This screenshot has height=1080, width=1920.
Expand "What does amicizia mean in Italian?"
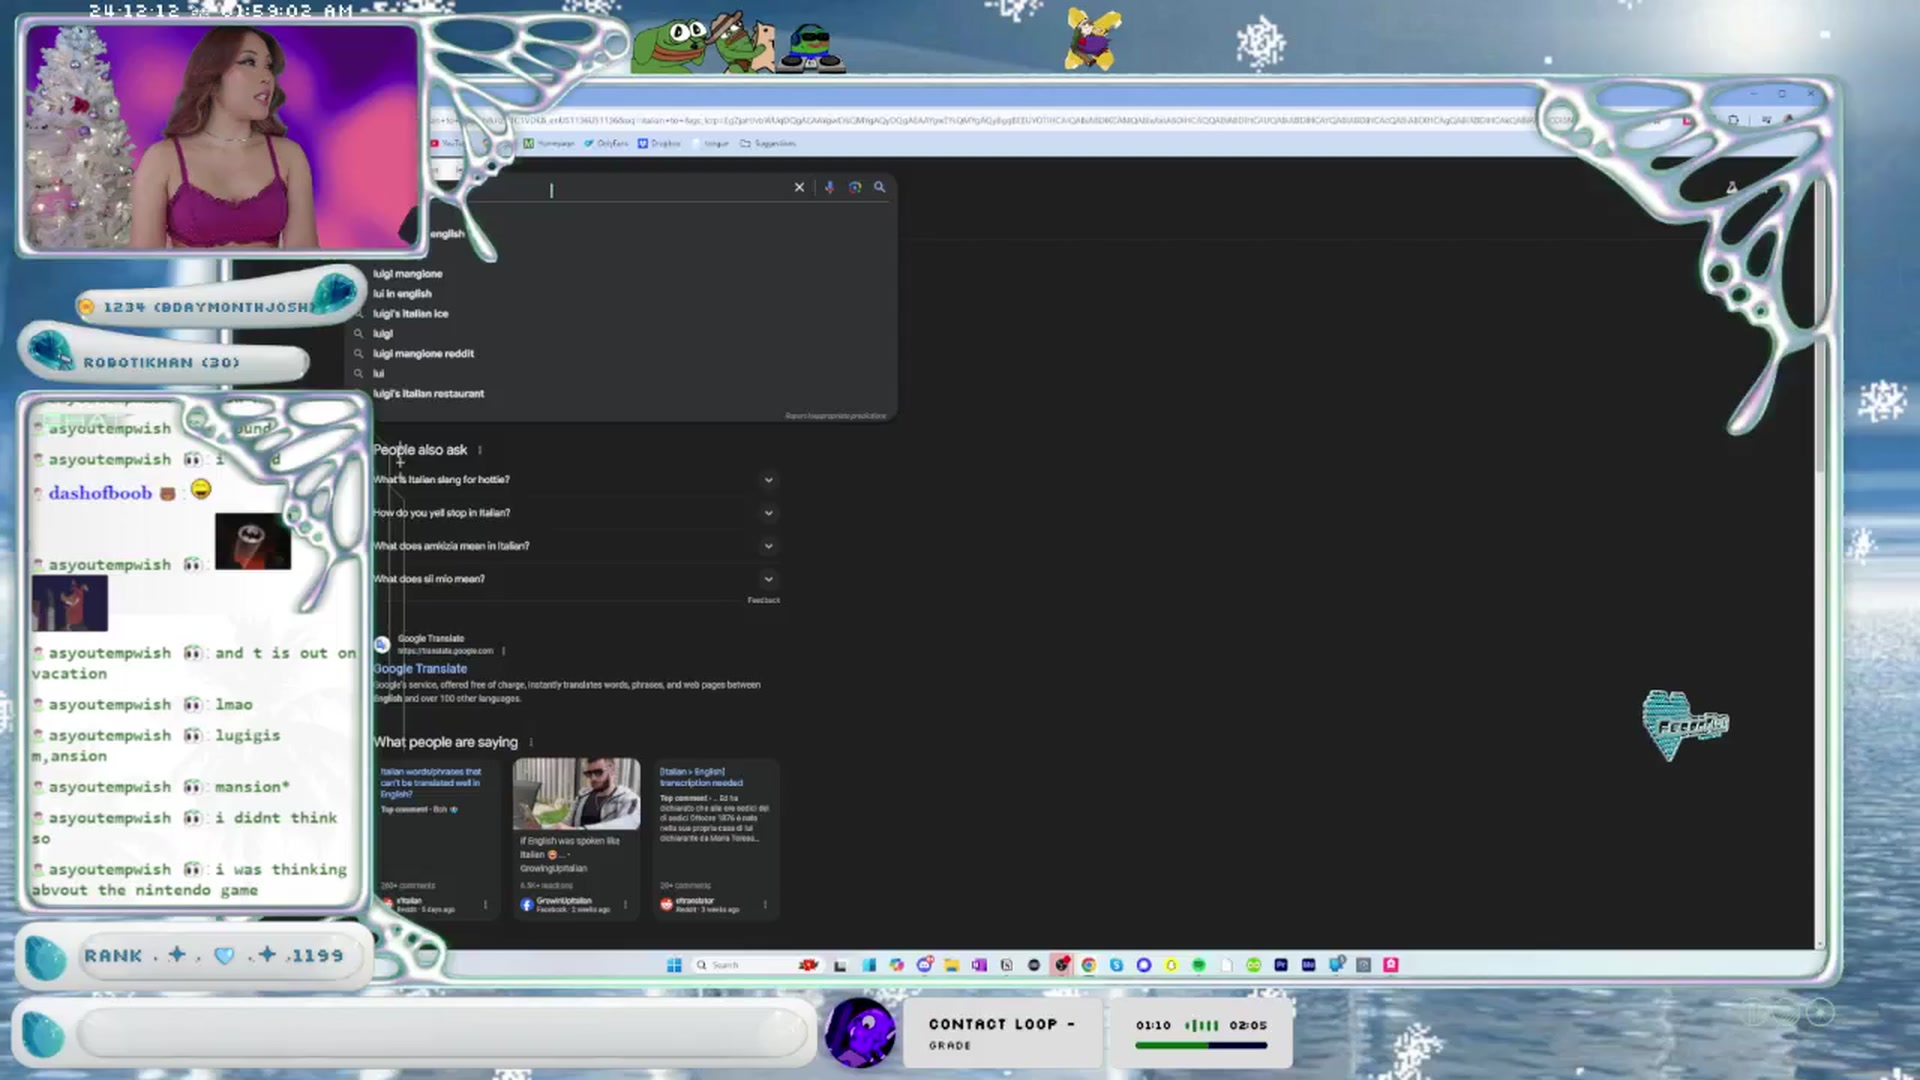point(575,546)
